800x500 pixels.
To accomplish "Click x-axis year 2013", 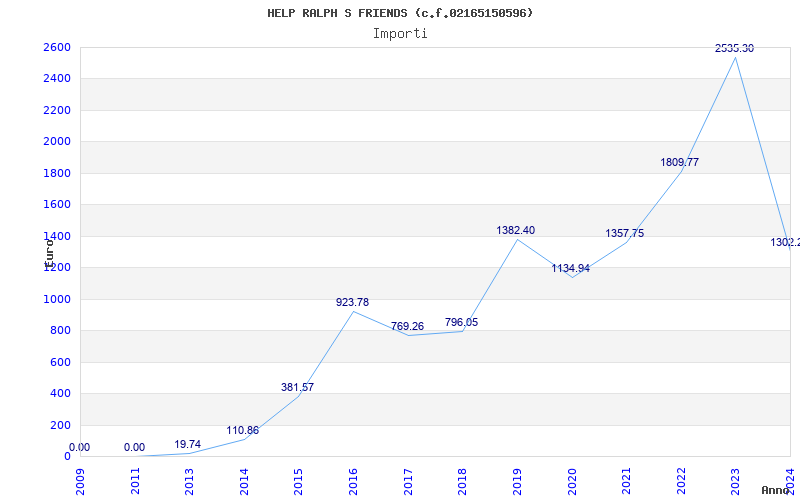I will tap(189, 482).
